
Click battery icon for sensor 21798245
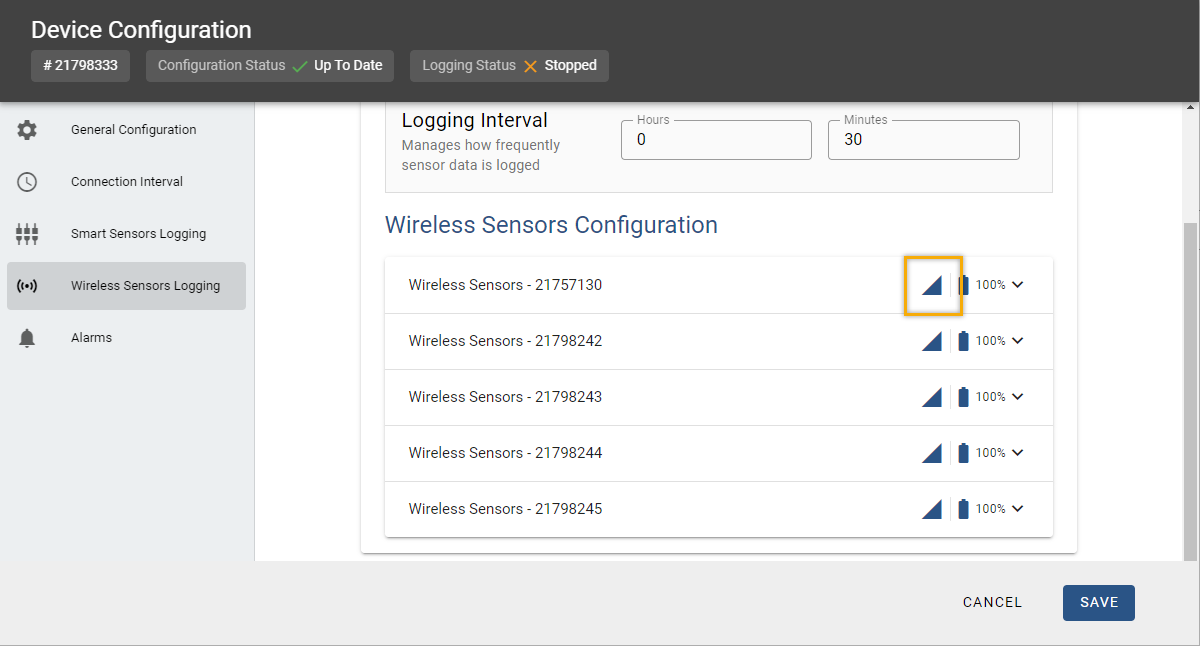click(x=964, y=509)
